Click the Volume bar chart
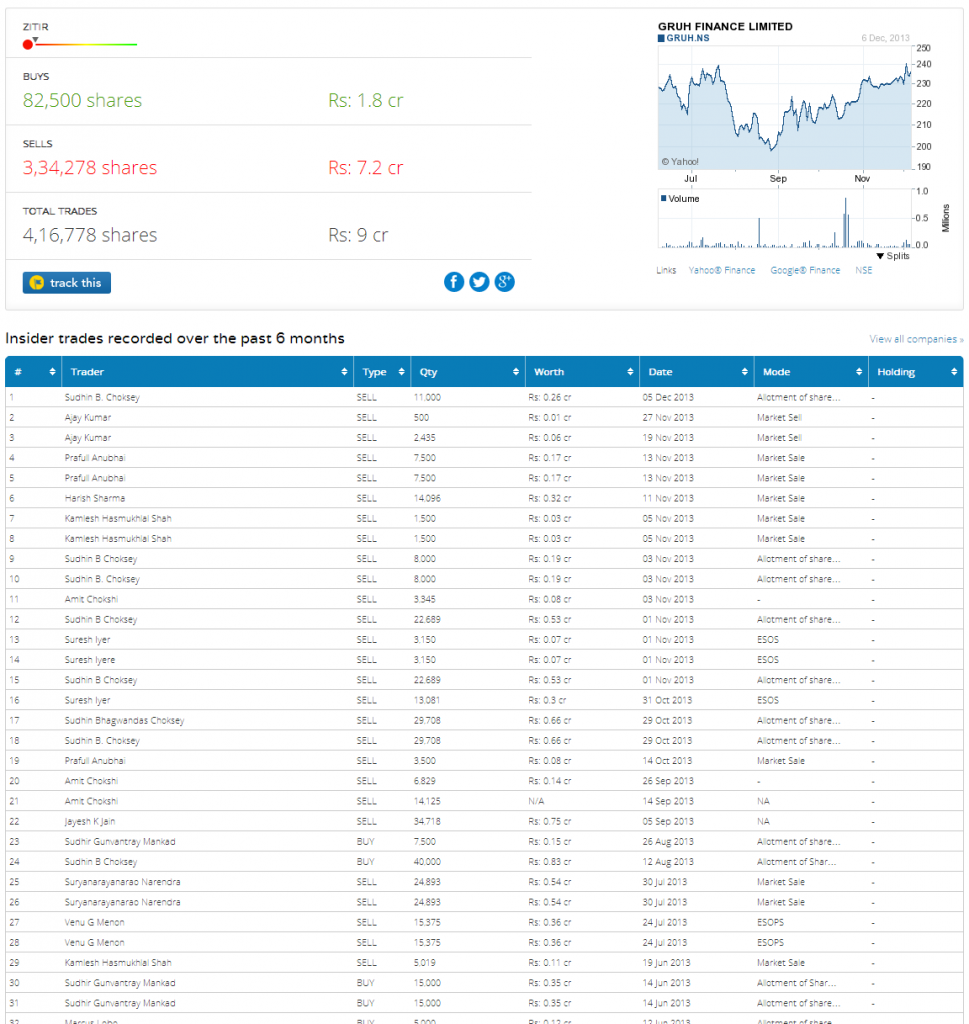969x1024 pixels. (x=784, y=219)
